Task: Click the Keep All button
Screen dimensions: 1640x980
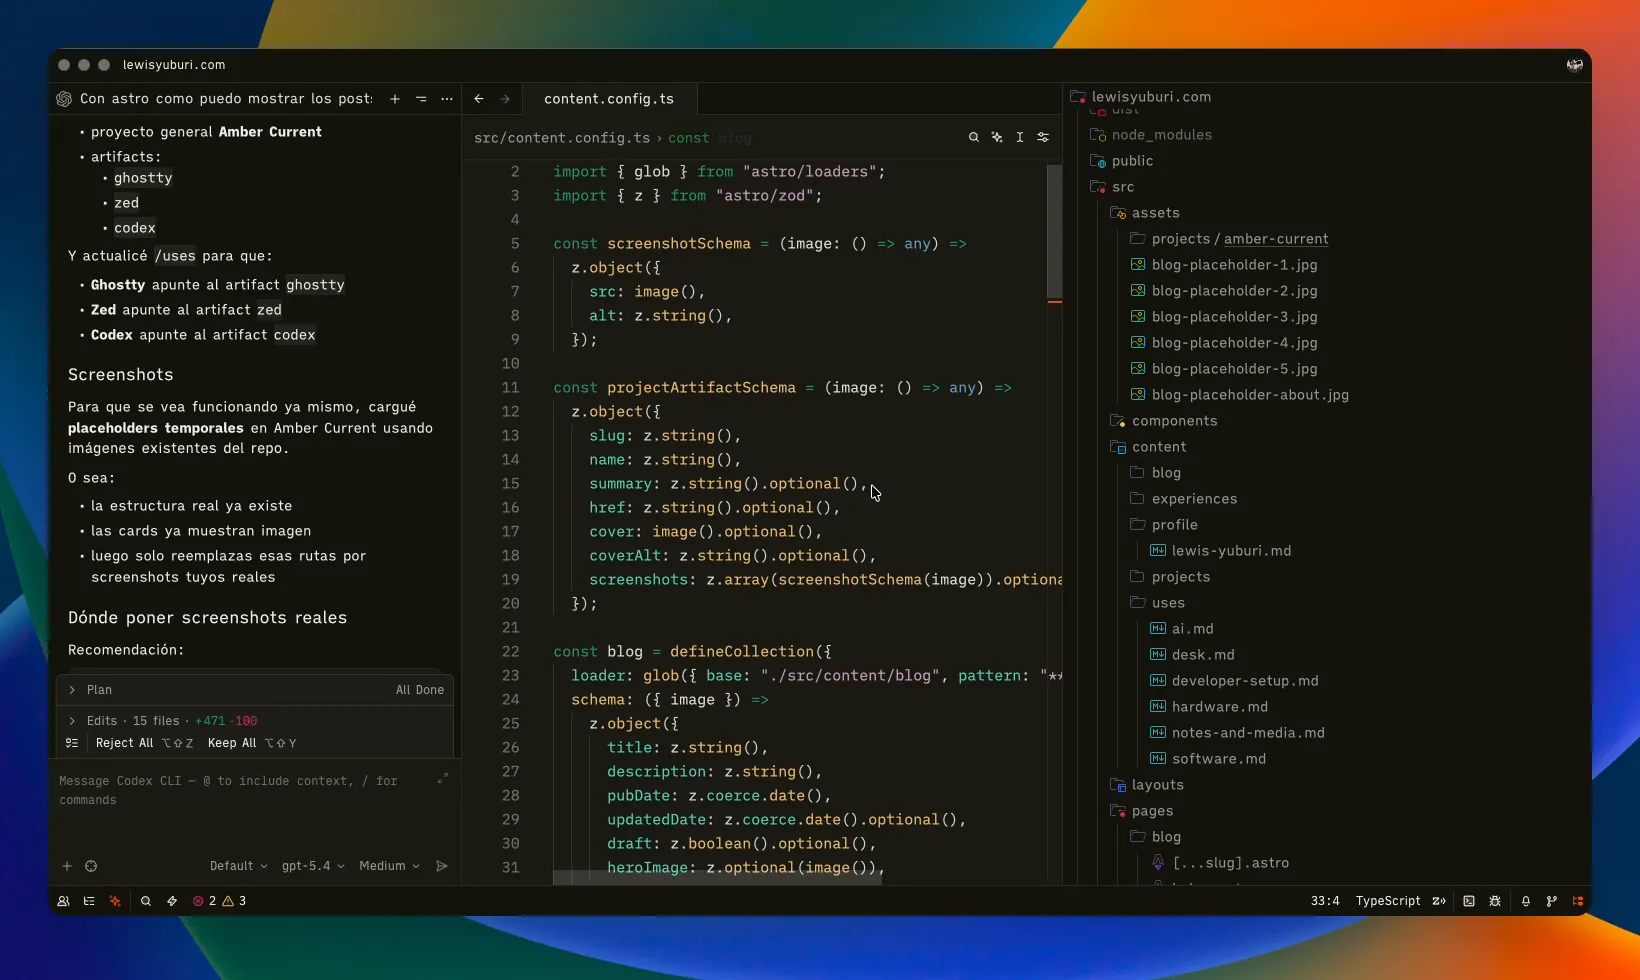Action: pos(232,743)
